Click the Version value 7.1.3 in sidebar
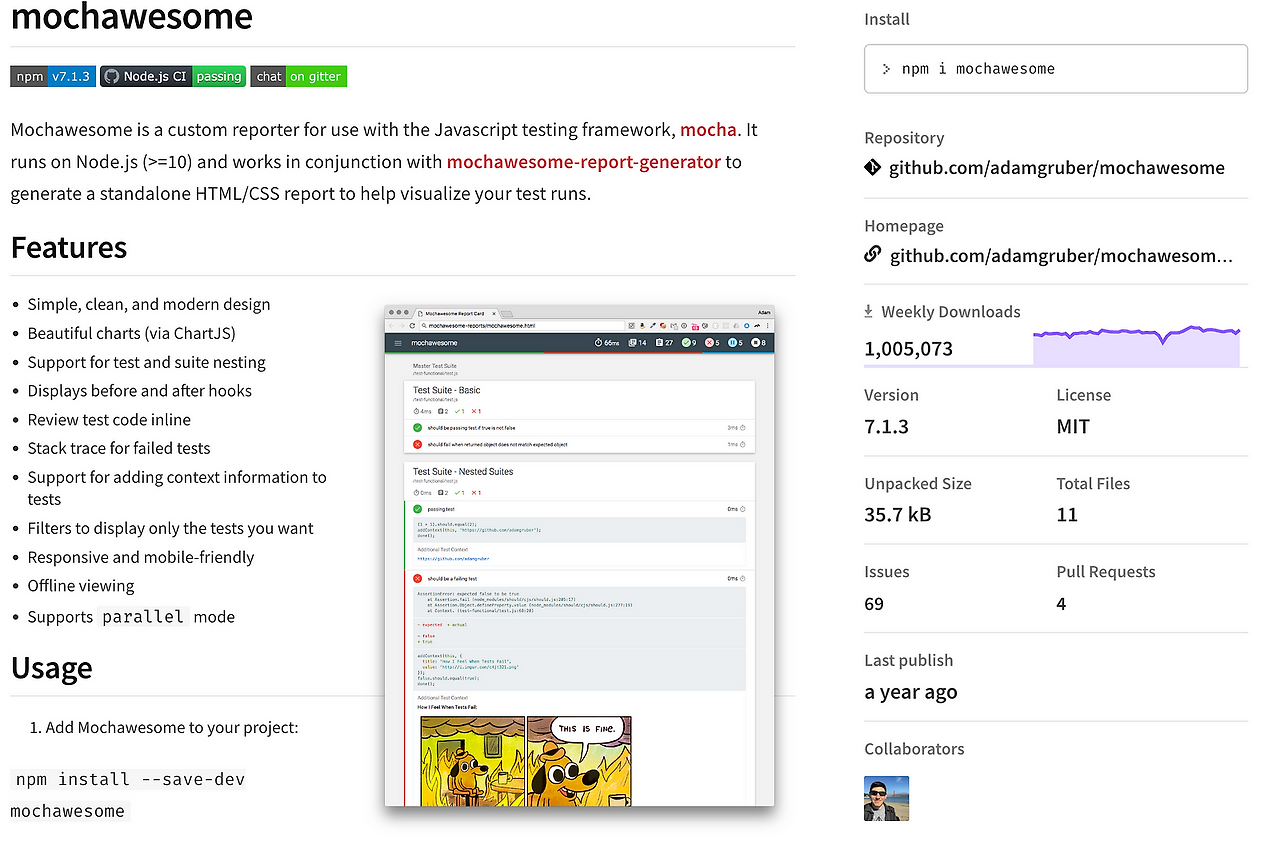This screenshot has width=1280, height=841. click(887, 427)
